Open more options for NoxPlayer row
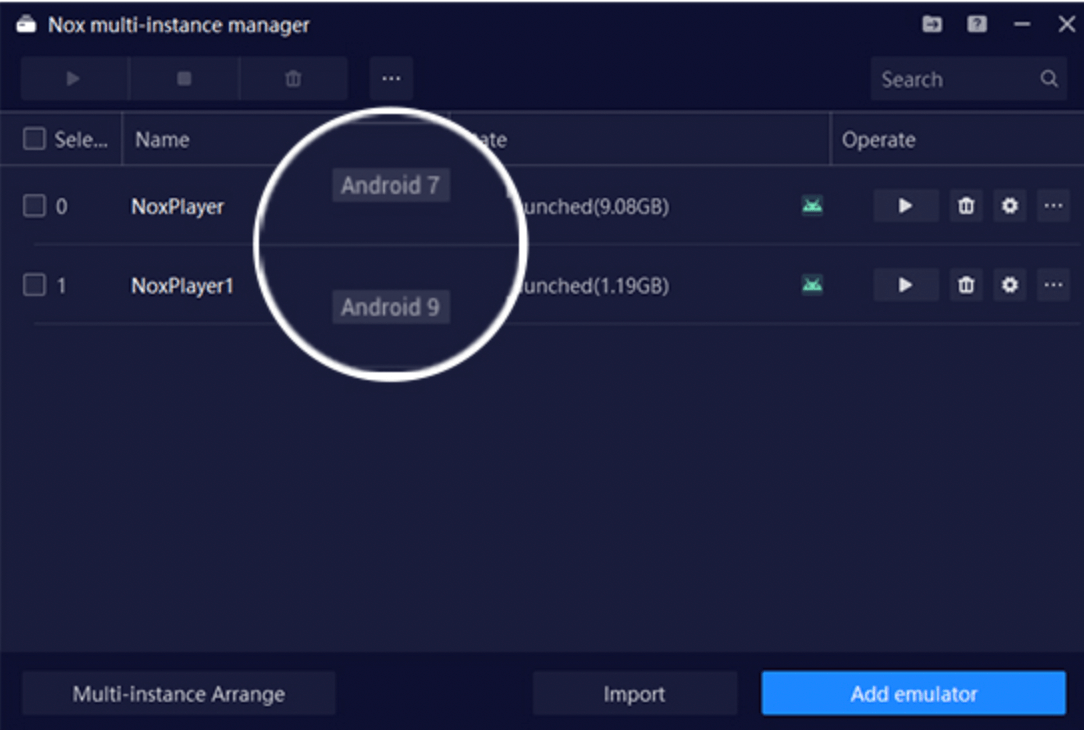The height and width of the screenshot is (730, 1084). pos(1053,206)
